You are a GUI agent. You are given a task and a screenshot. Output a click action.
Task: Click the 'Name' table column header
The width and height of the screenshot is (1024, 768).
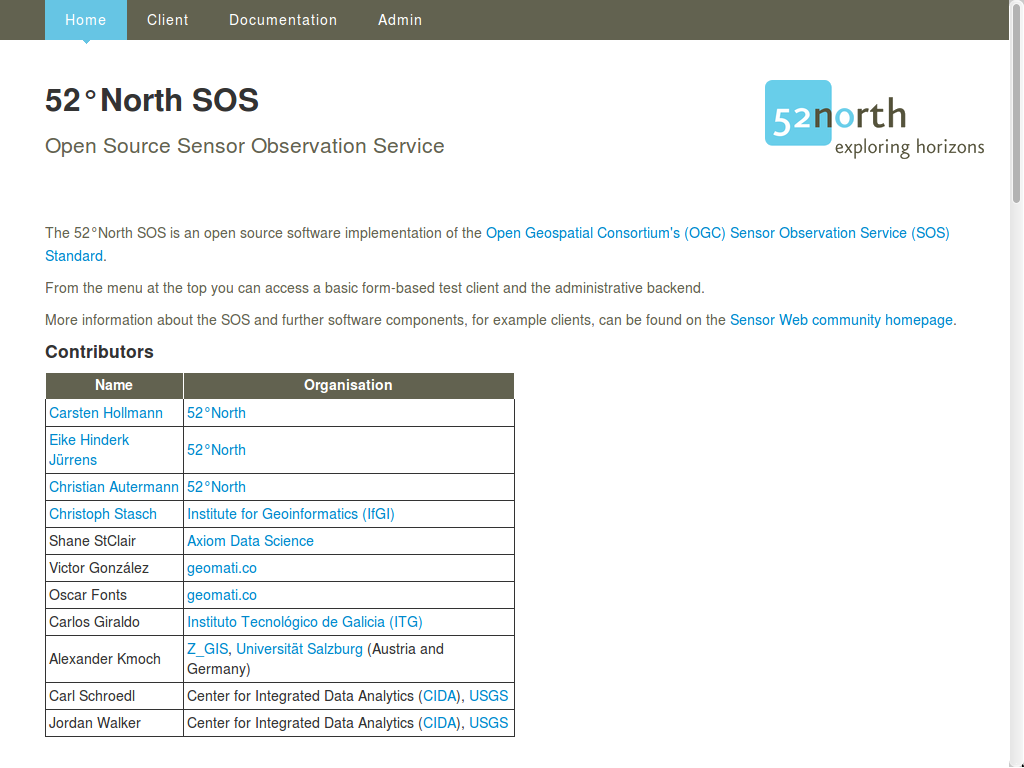pyautogui.click(x=114, y=385)
